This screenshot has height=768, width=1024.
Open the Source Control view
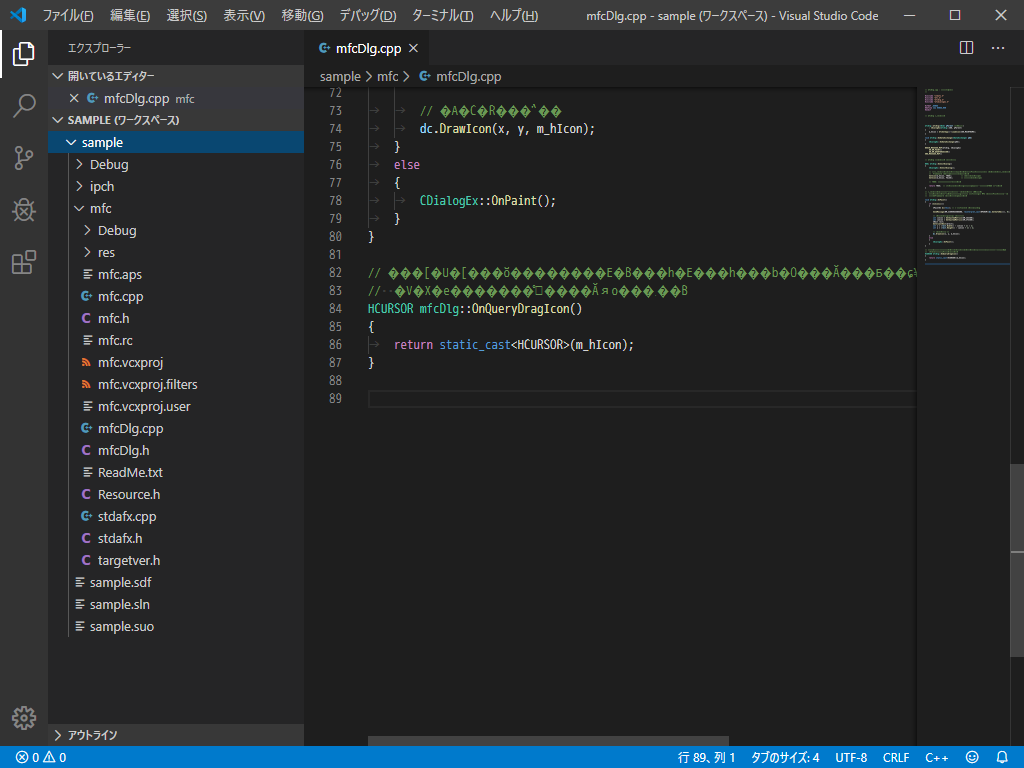coord(24,158)
